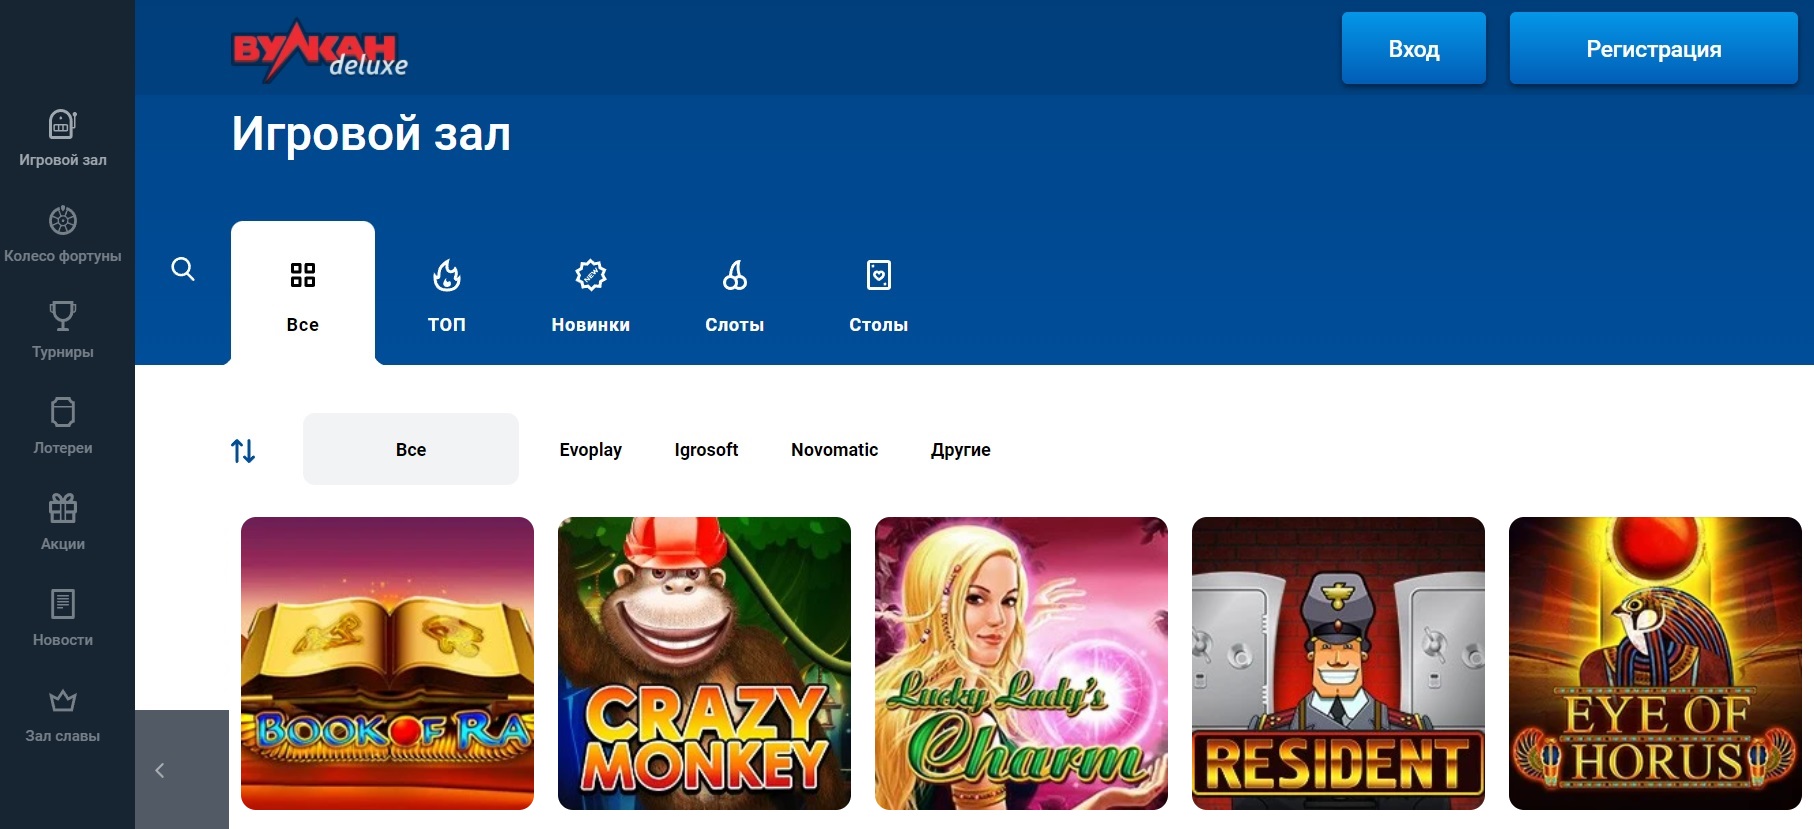This screenshot has width=1814, height=829.
Task: Open the Eye of Horus game
Action: (x=1655, y=663)
